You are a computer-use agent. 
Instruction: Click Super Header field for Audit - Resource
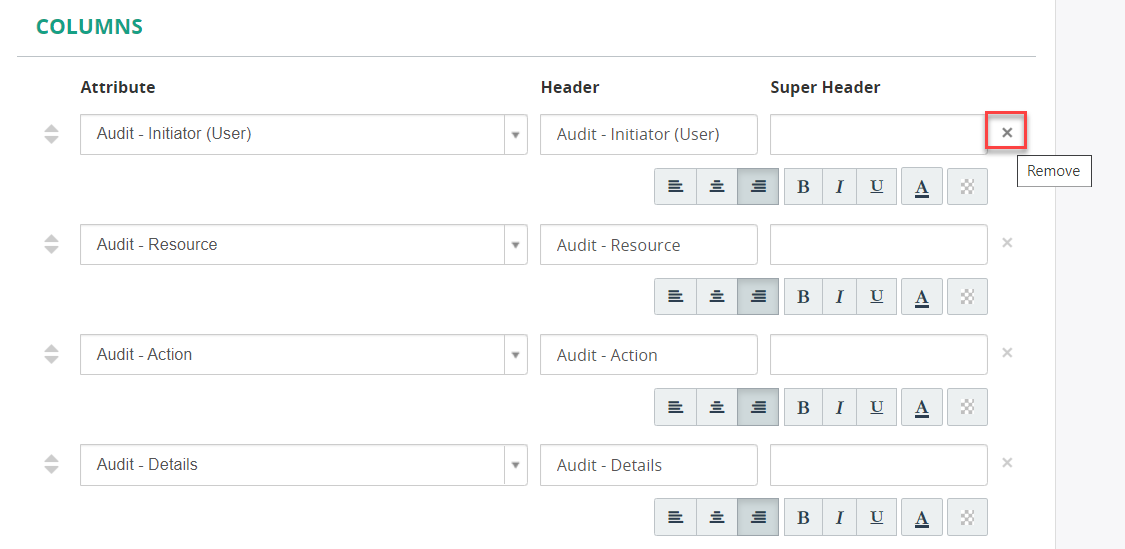(x=879, y=245)
